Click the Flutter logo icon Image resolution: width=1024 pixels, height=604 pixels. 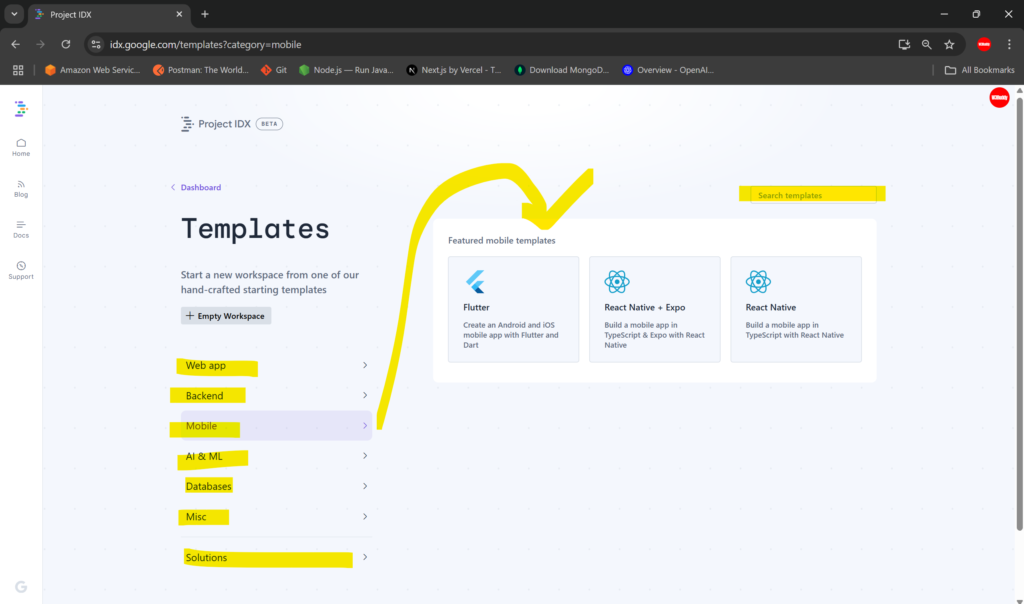coord(475,281)
